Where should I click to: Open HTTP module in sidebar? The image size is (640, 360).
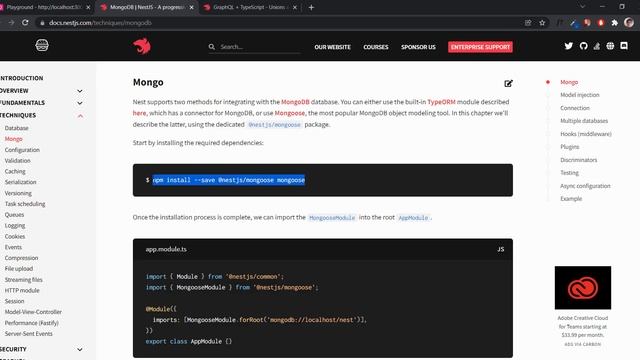(x=22, y=290)
